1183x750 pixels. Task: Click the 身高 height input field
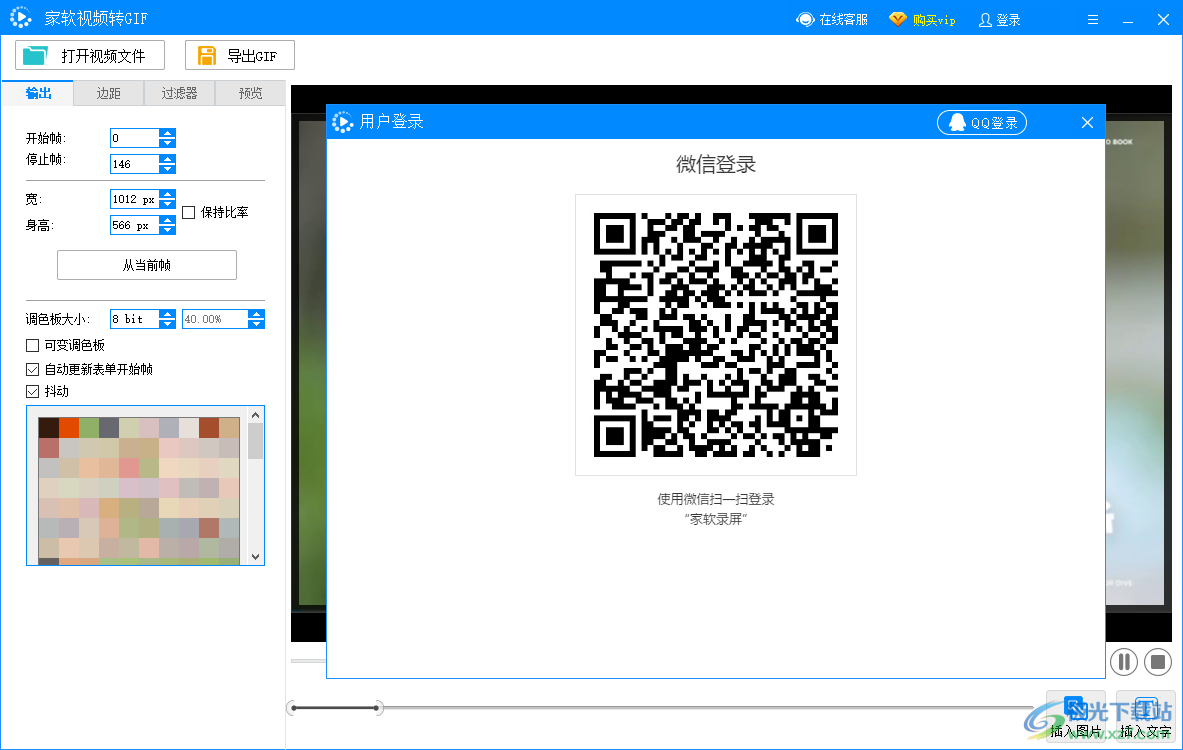(x=134, y=225)
